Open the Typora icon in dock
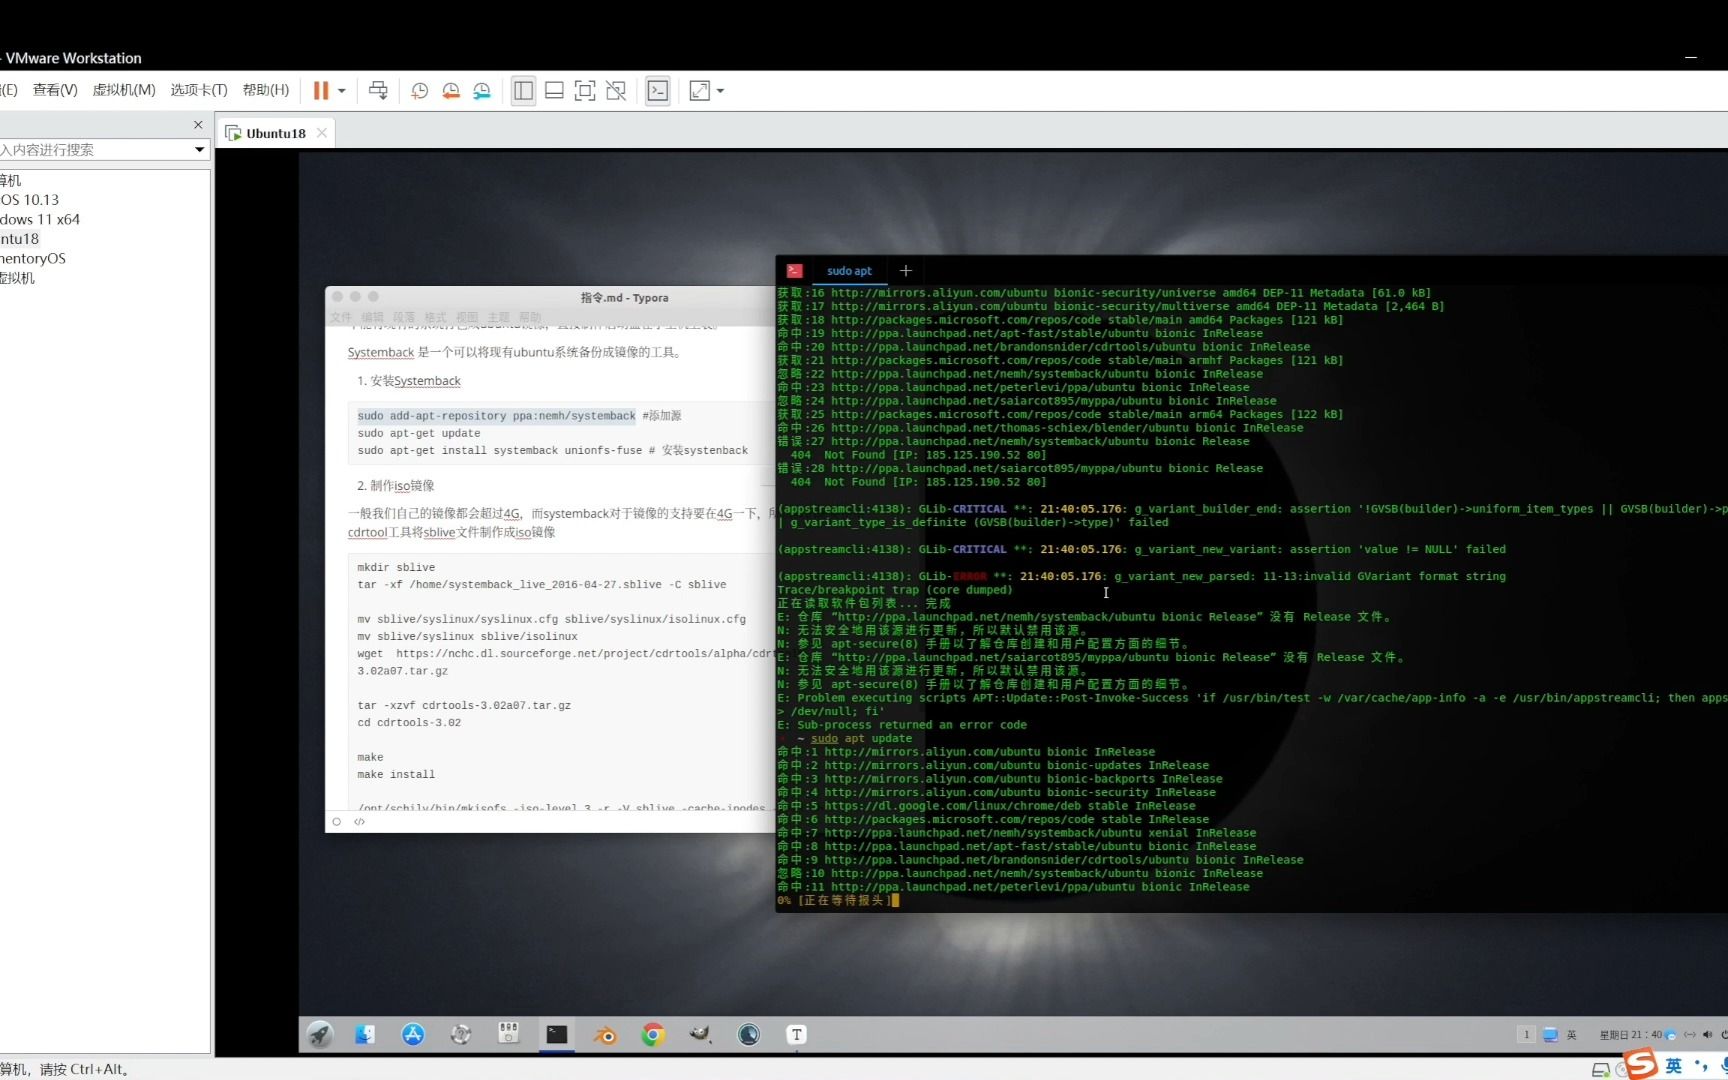The image size is (1728, 1080). point(797,1035)
